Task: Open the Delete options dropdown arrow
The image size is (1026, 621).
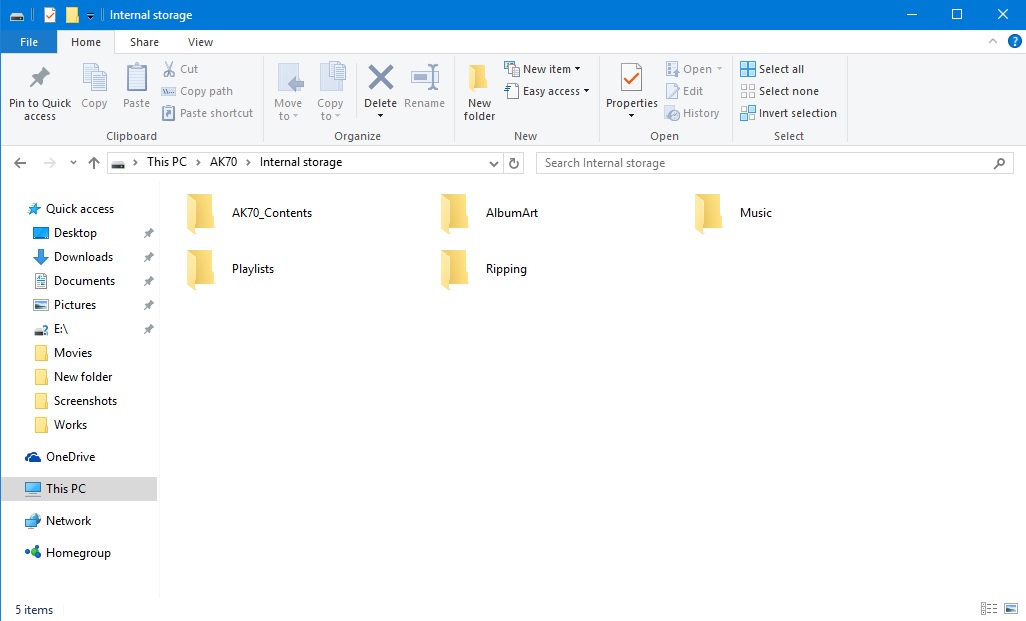Action: pyautogui.click(x=380, y=116)
